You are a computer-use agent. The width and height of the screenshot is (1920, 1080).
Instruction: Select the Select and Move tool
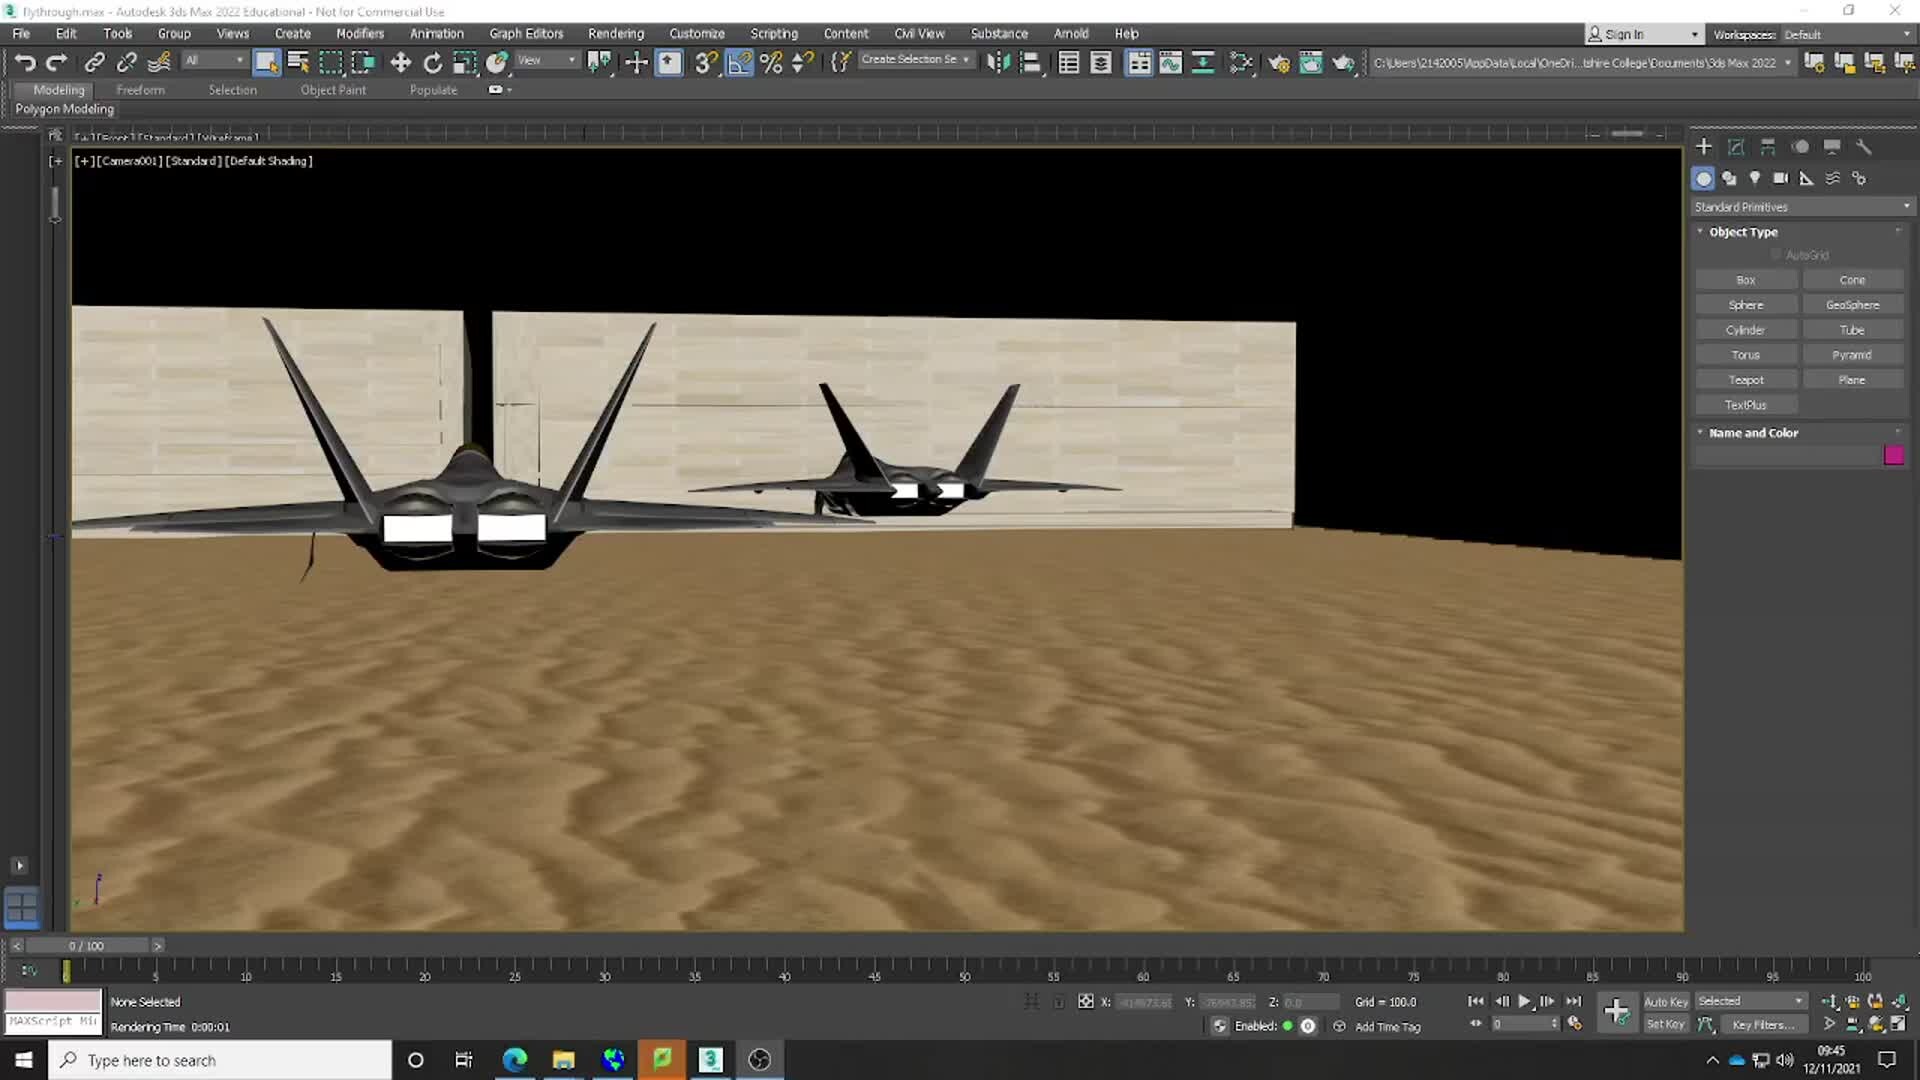point(400,62)
